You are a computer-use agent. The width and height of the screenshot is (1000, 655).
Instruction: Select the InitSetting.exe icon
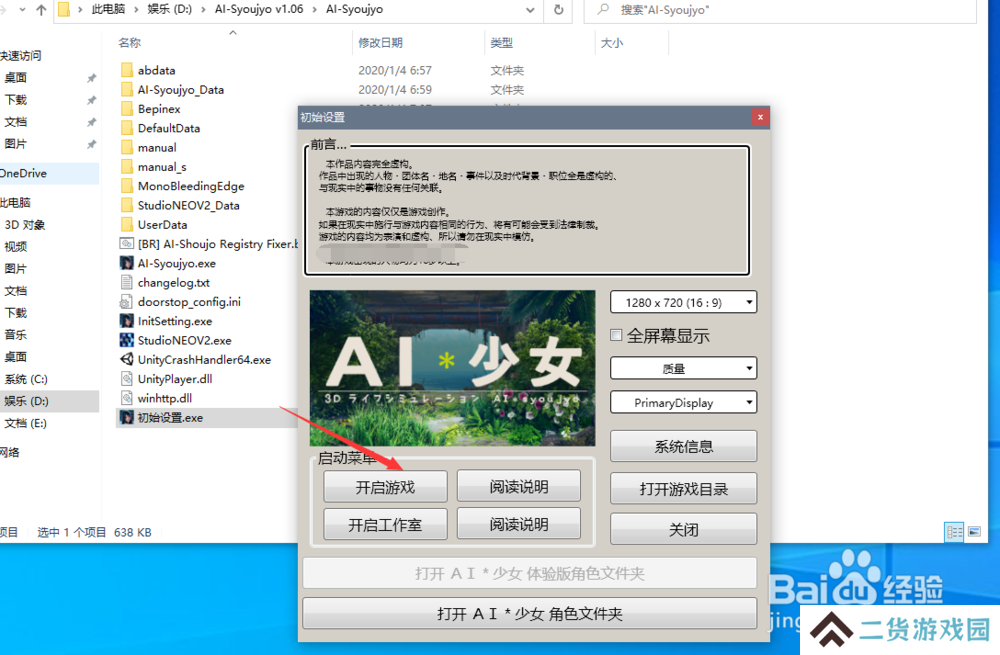tap(126, 321)
